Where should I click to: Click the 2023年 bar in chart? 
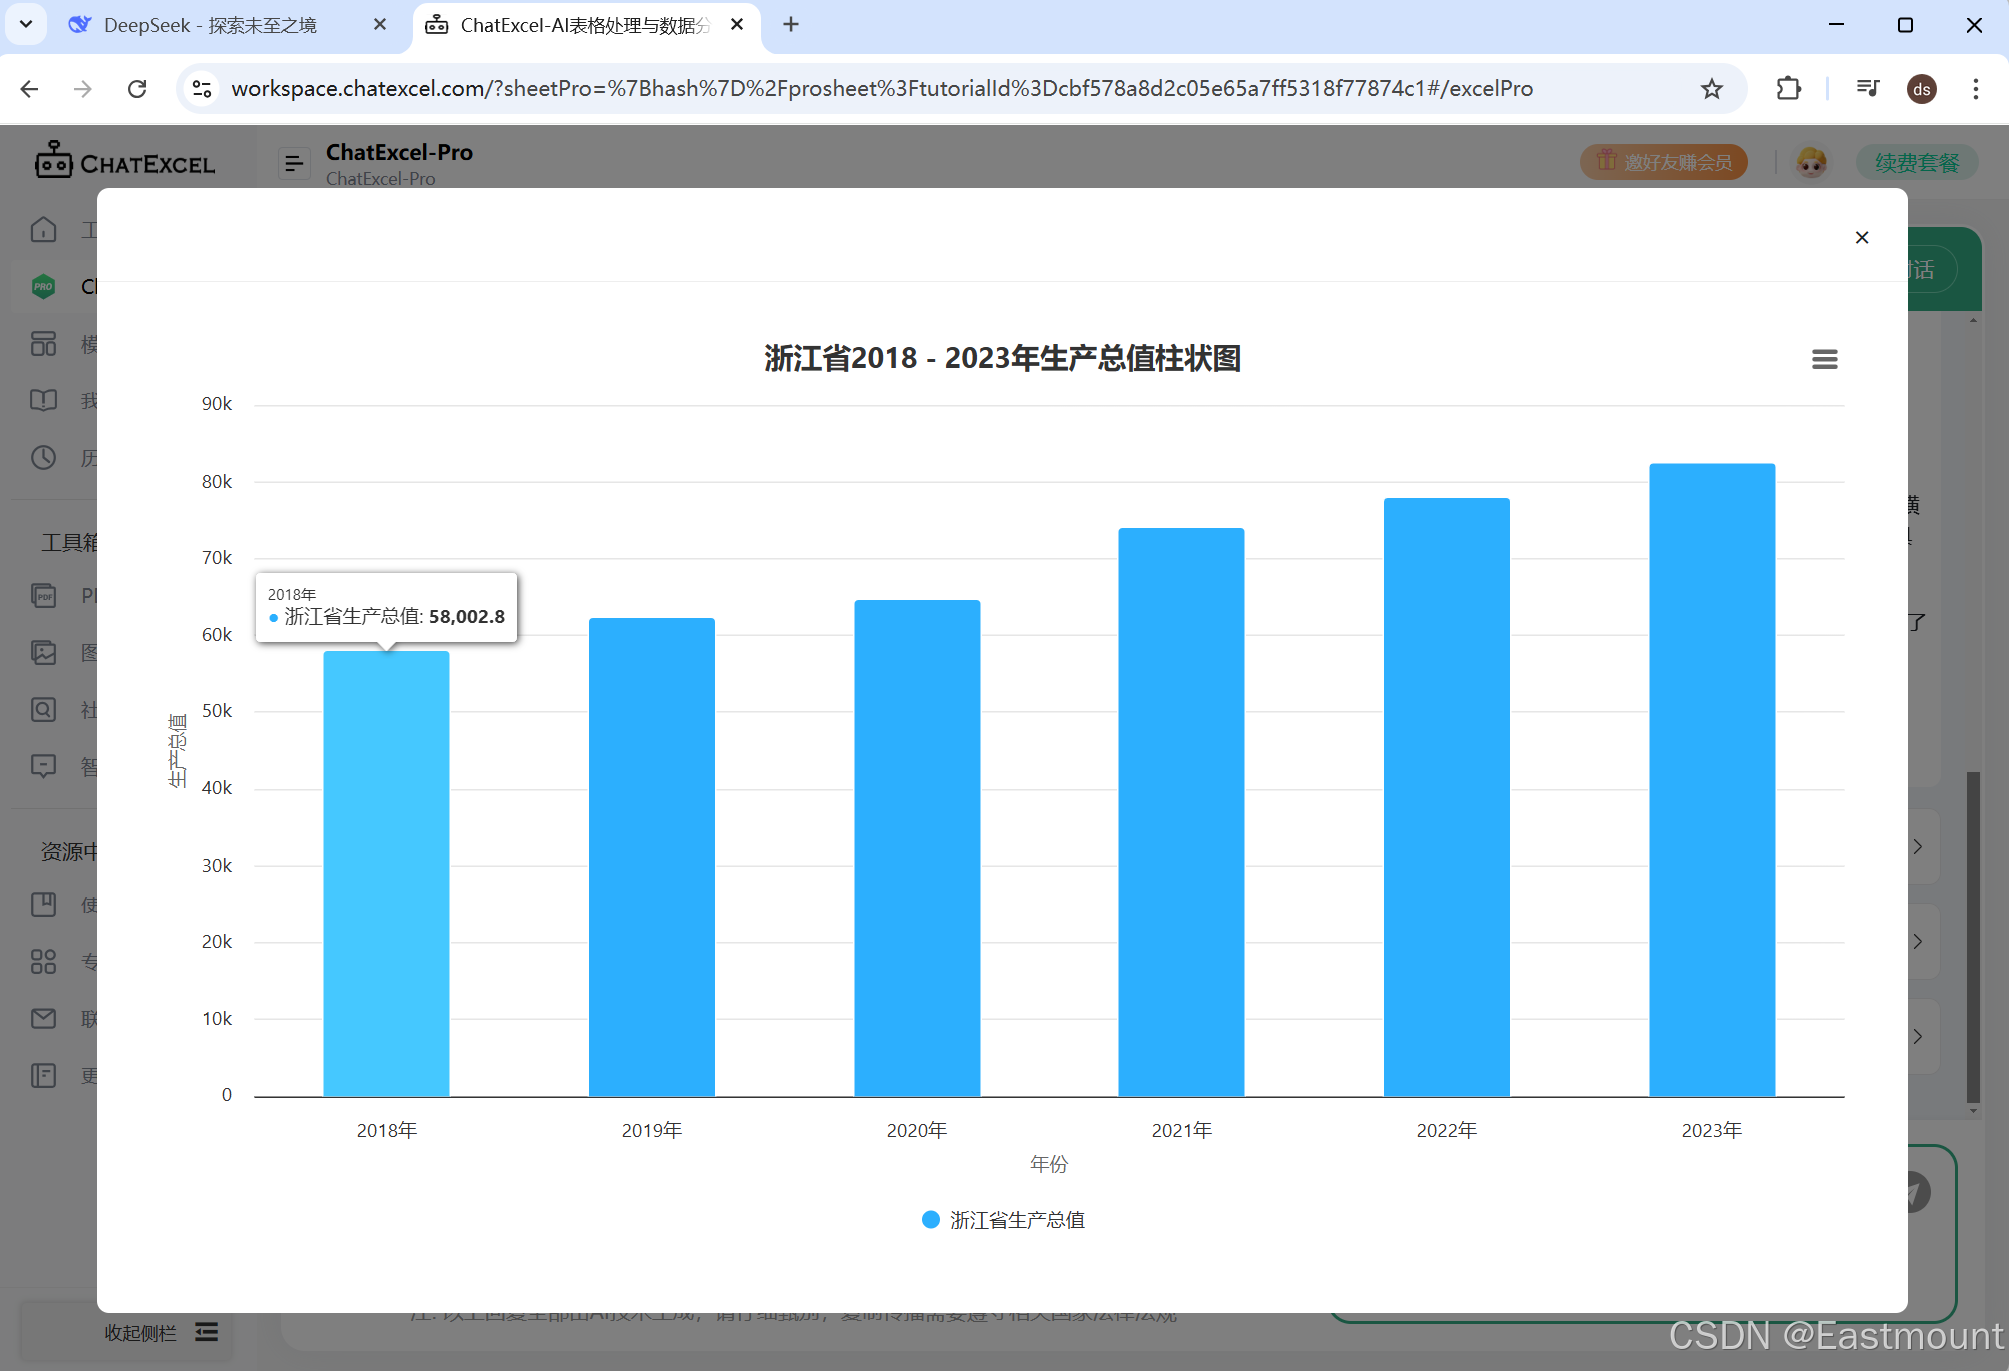1711,780
